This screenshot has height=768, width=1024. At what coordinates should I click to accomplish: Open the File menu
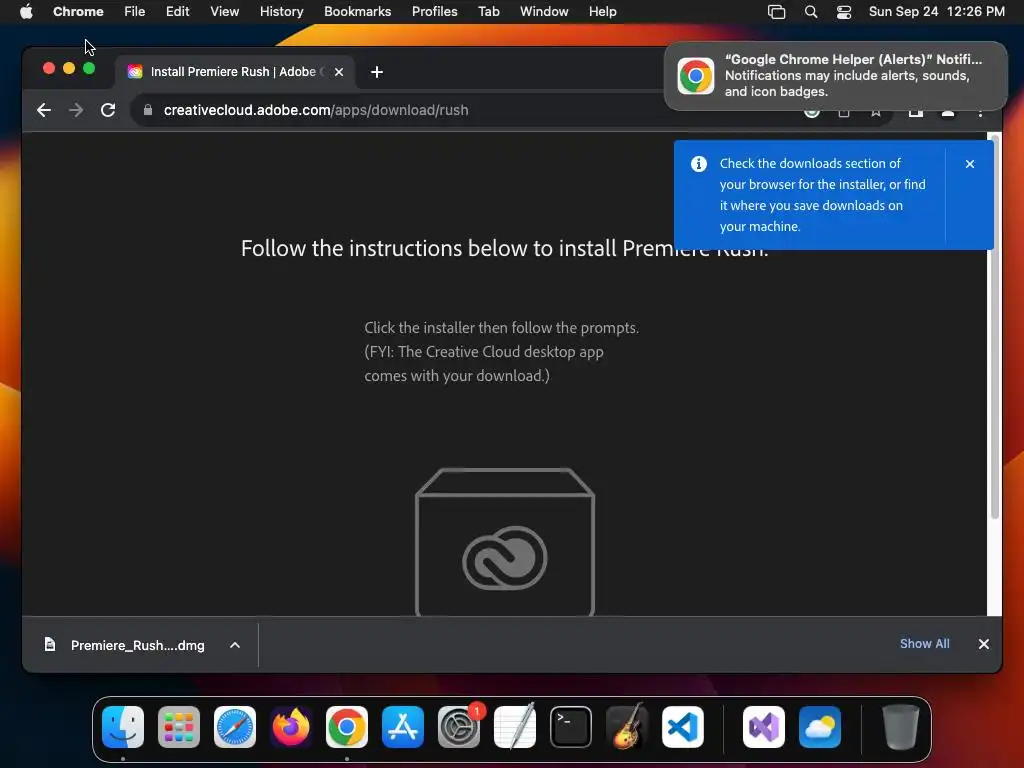point(135,12)
